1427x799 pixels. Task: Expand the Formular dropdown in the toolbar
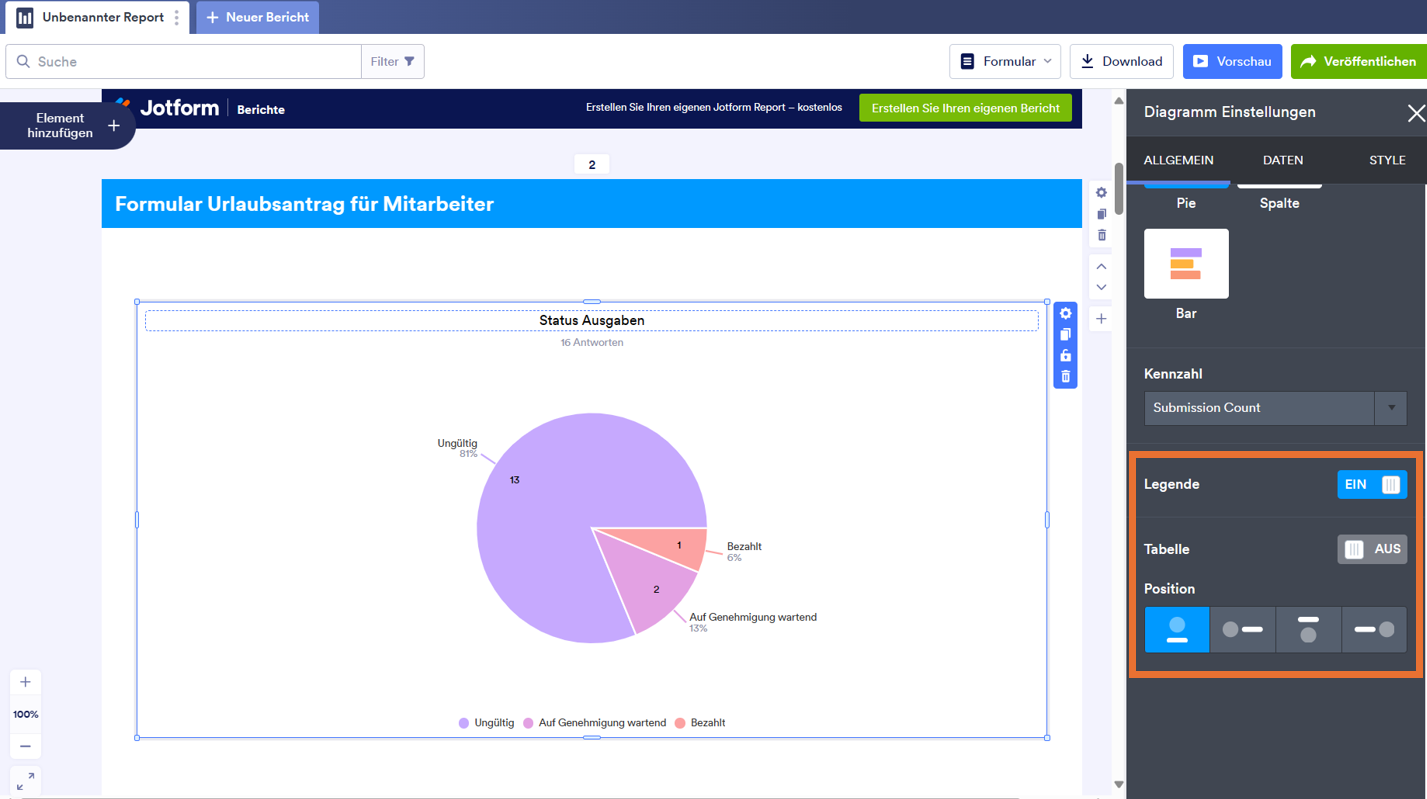[x=1005, y=62]
